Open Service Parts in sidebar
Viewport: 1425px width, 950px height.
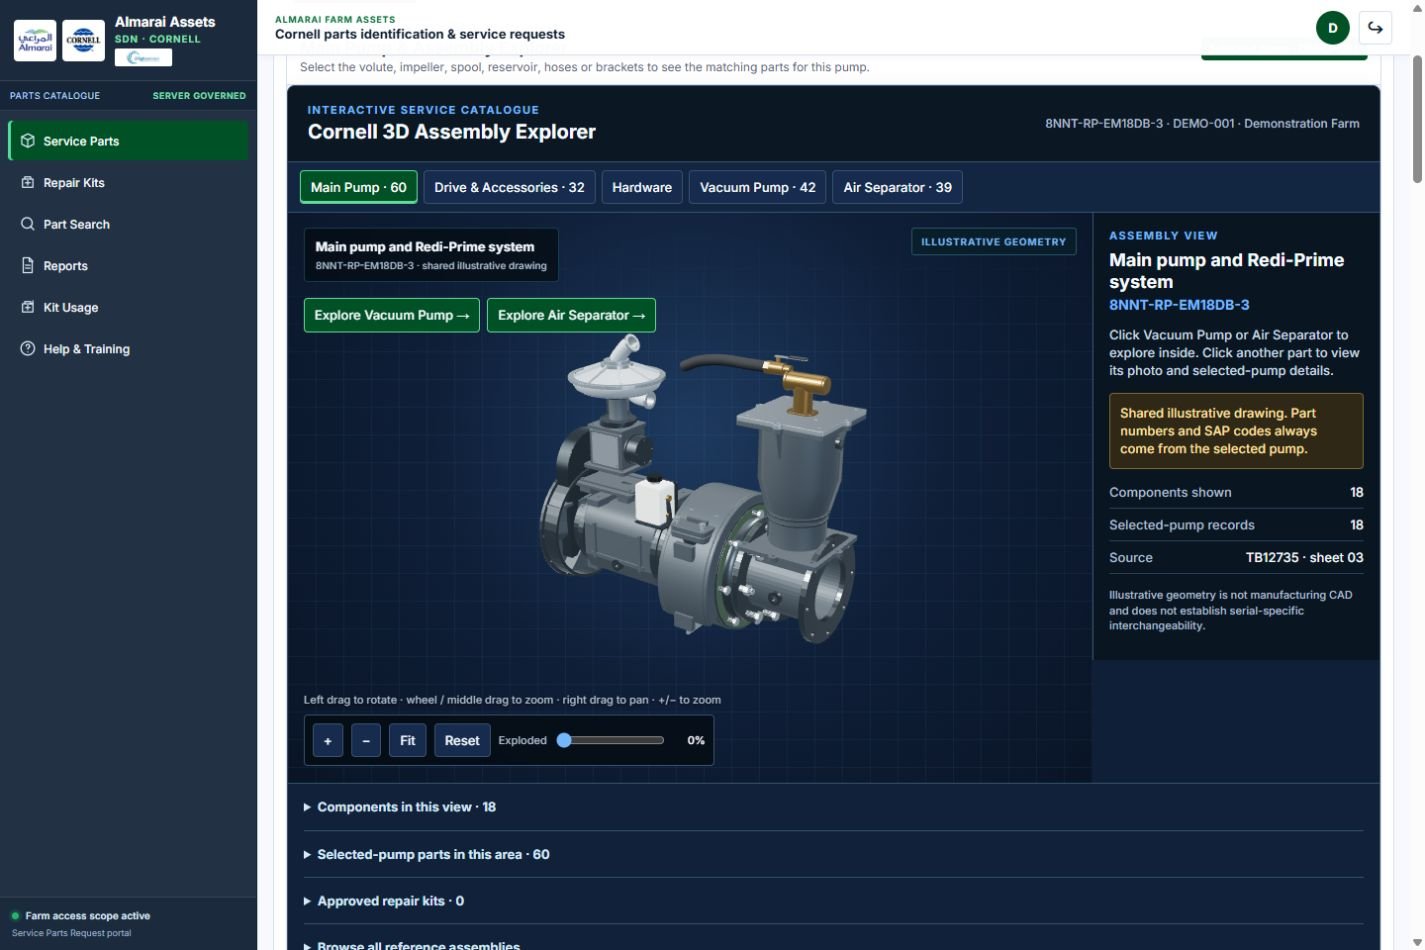coord(128,141)
